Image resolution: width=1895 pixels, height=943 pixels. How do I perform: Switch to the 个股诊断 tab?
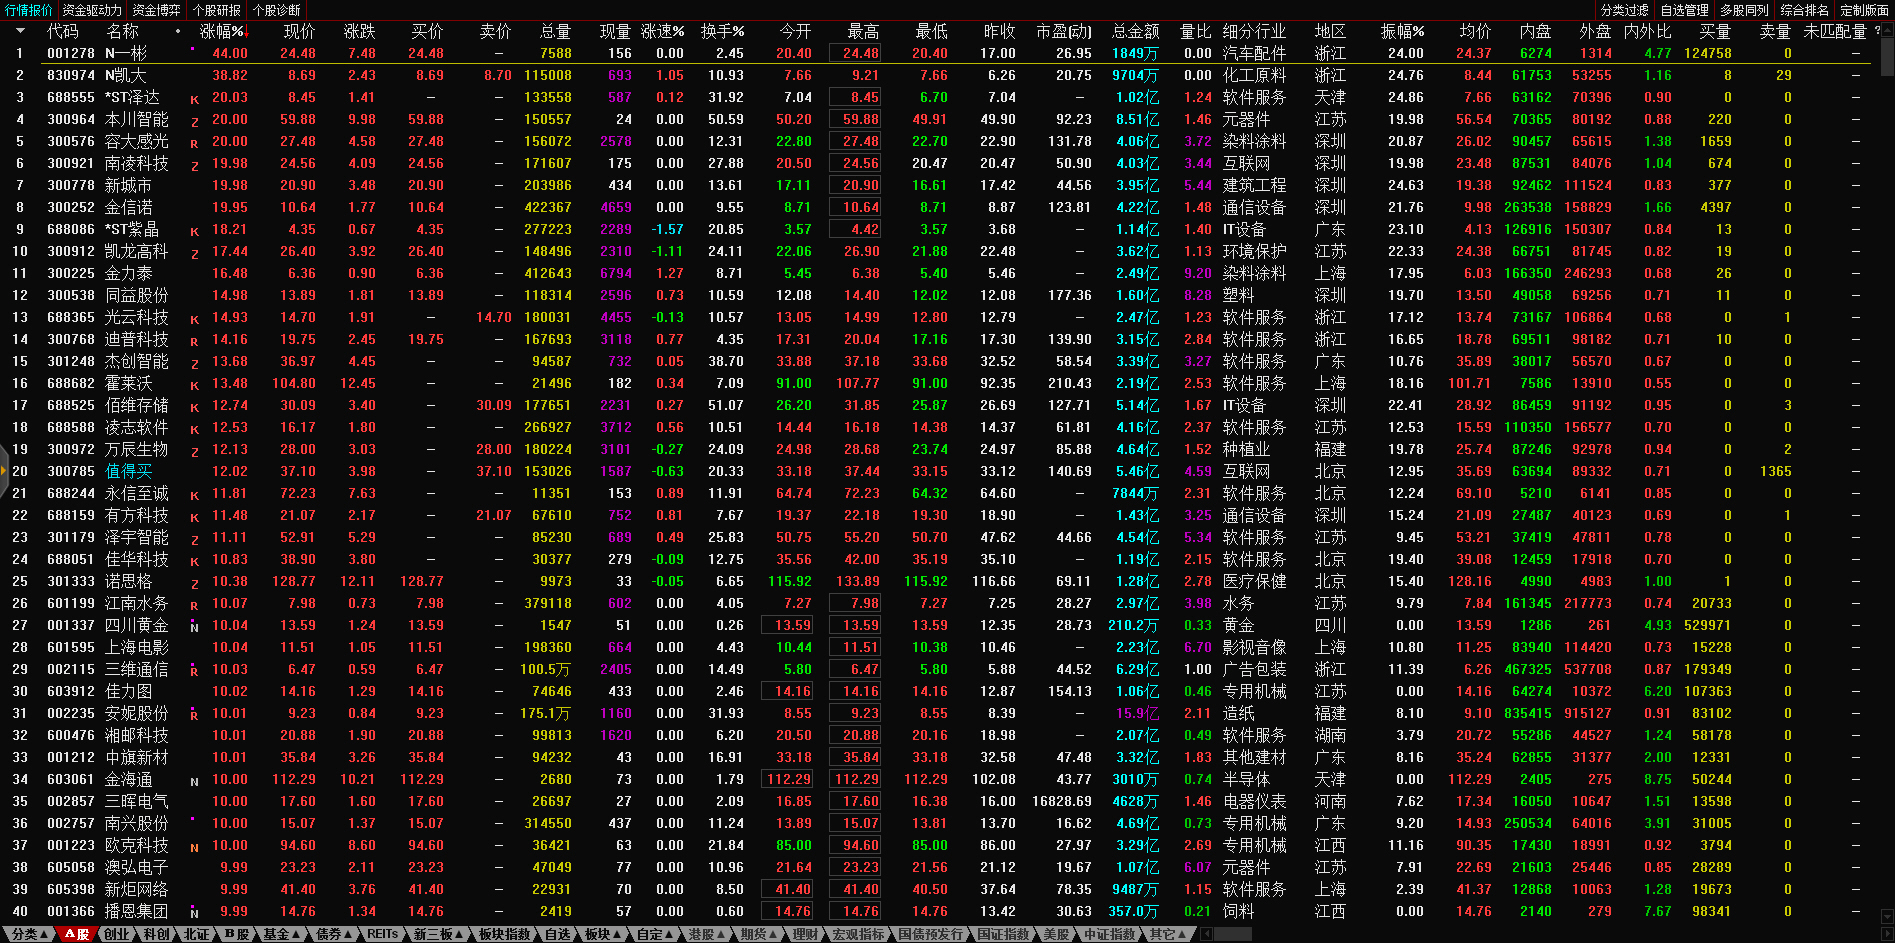(x=277, y=10)
